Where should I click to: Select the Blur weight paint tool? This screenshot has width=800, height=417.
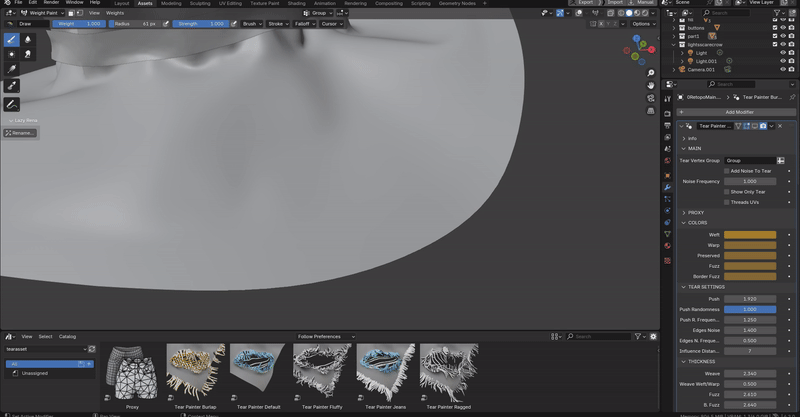tap(28, 40)
